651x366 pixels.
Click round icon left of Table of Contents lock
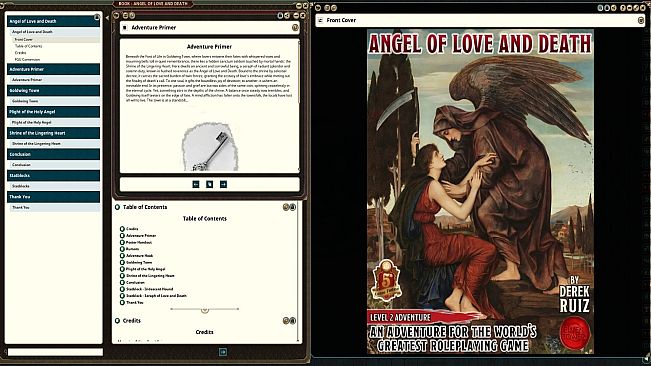pyautogui.click(x=286, y=207)
